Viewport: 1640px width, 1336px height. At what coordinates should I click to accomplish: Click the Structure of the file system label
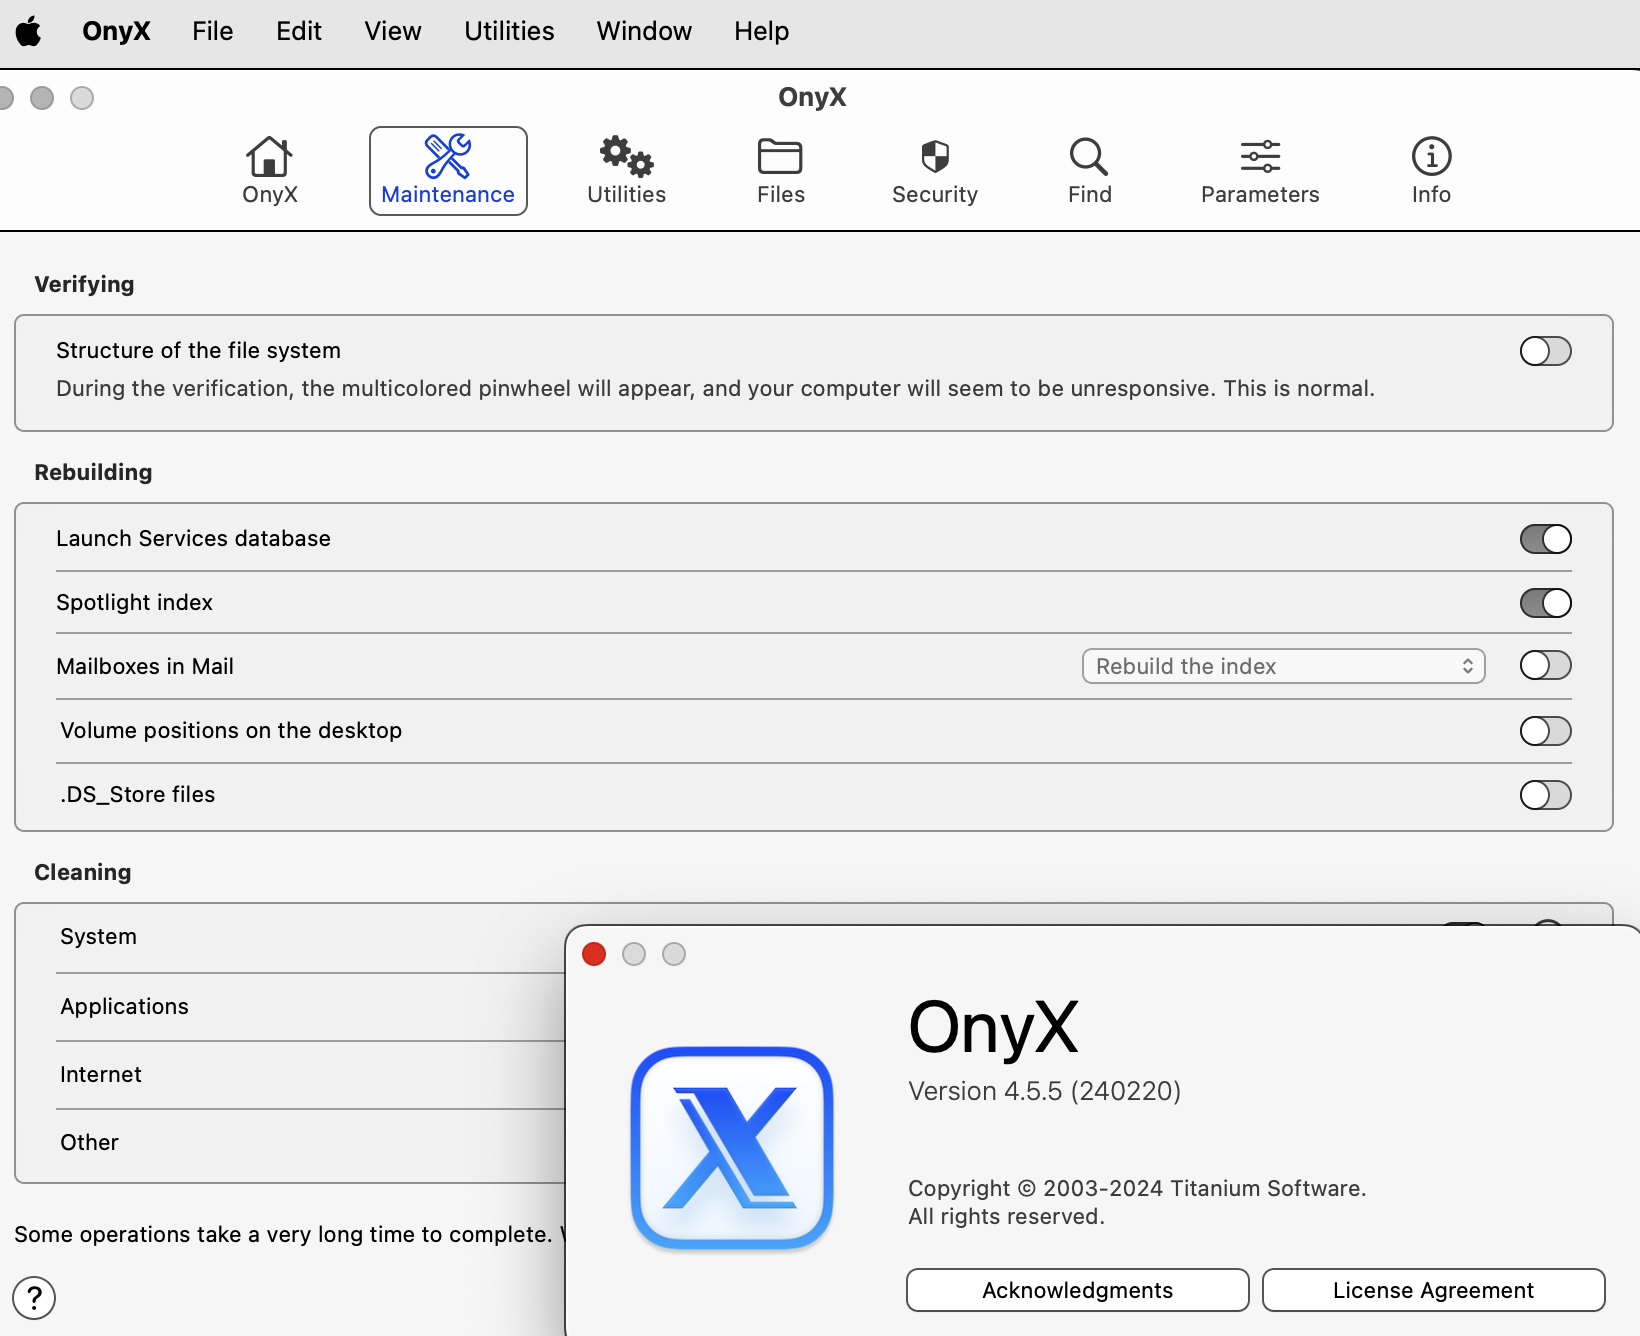(198, 351)
